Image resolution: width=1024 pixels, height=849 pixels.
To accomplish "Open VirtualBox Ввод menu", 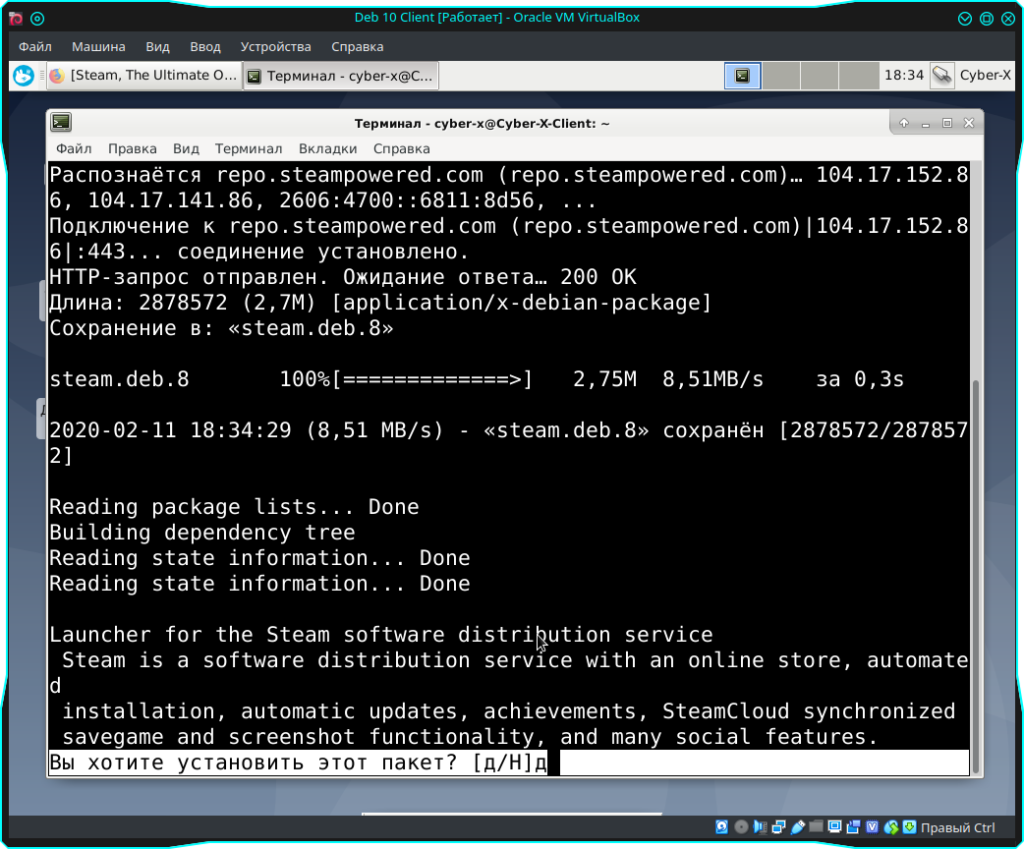I will [x=205, y=47].
